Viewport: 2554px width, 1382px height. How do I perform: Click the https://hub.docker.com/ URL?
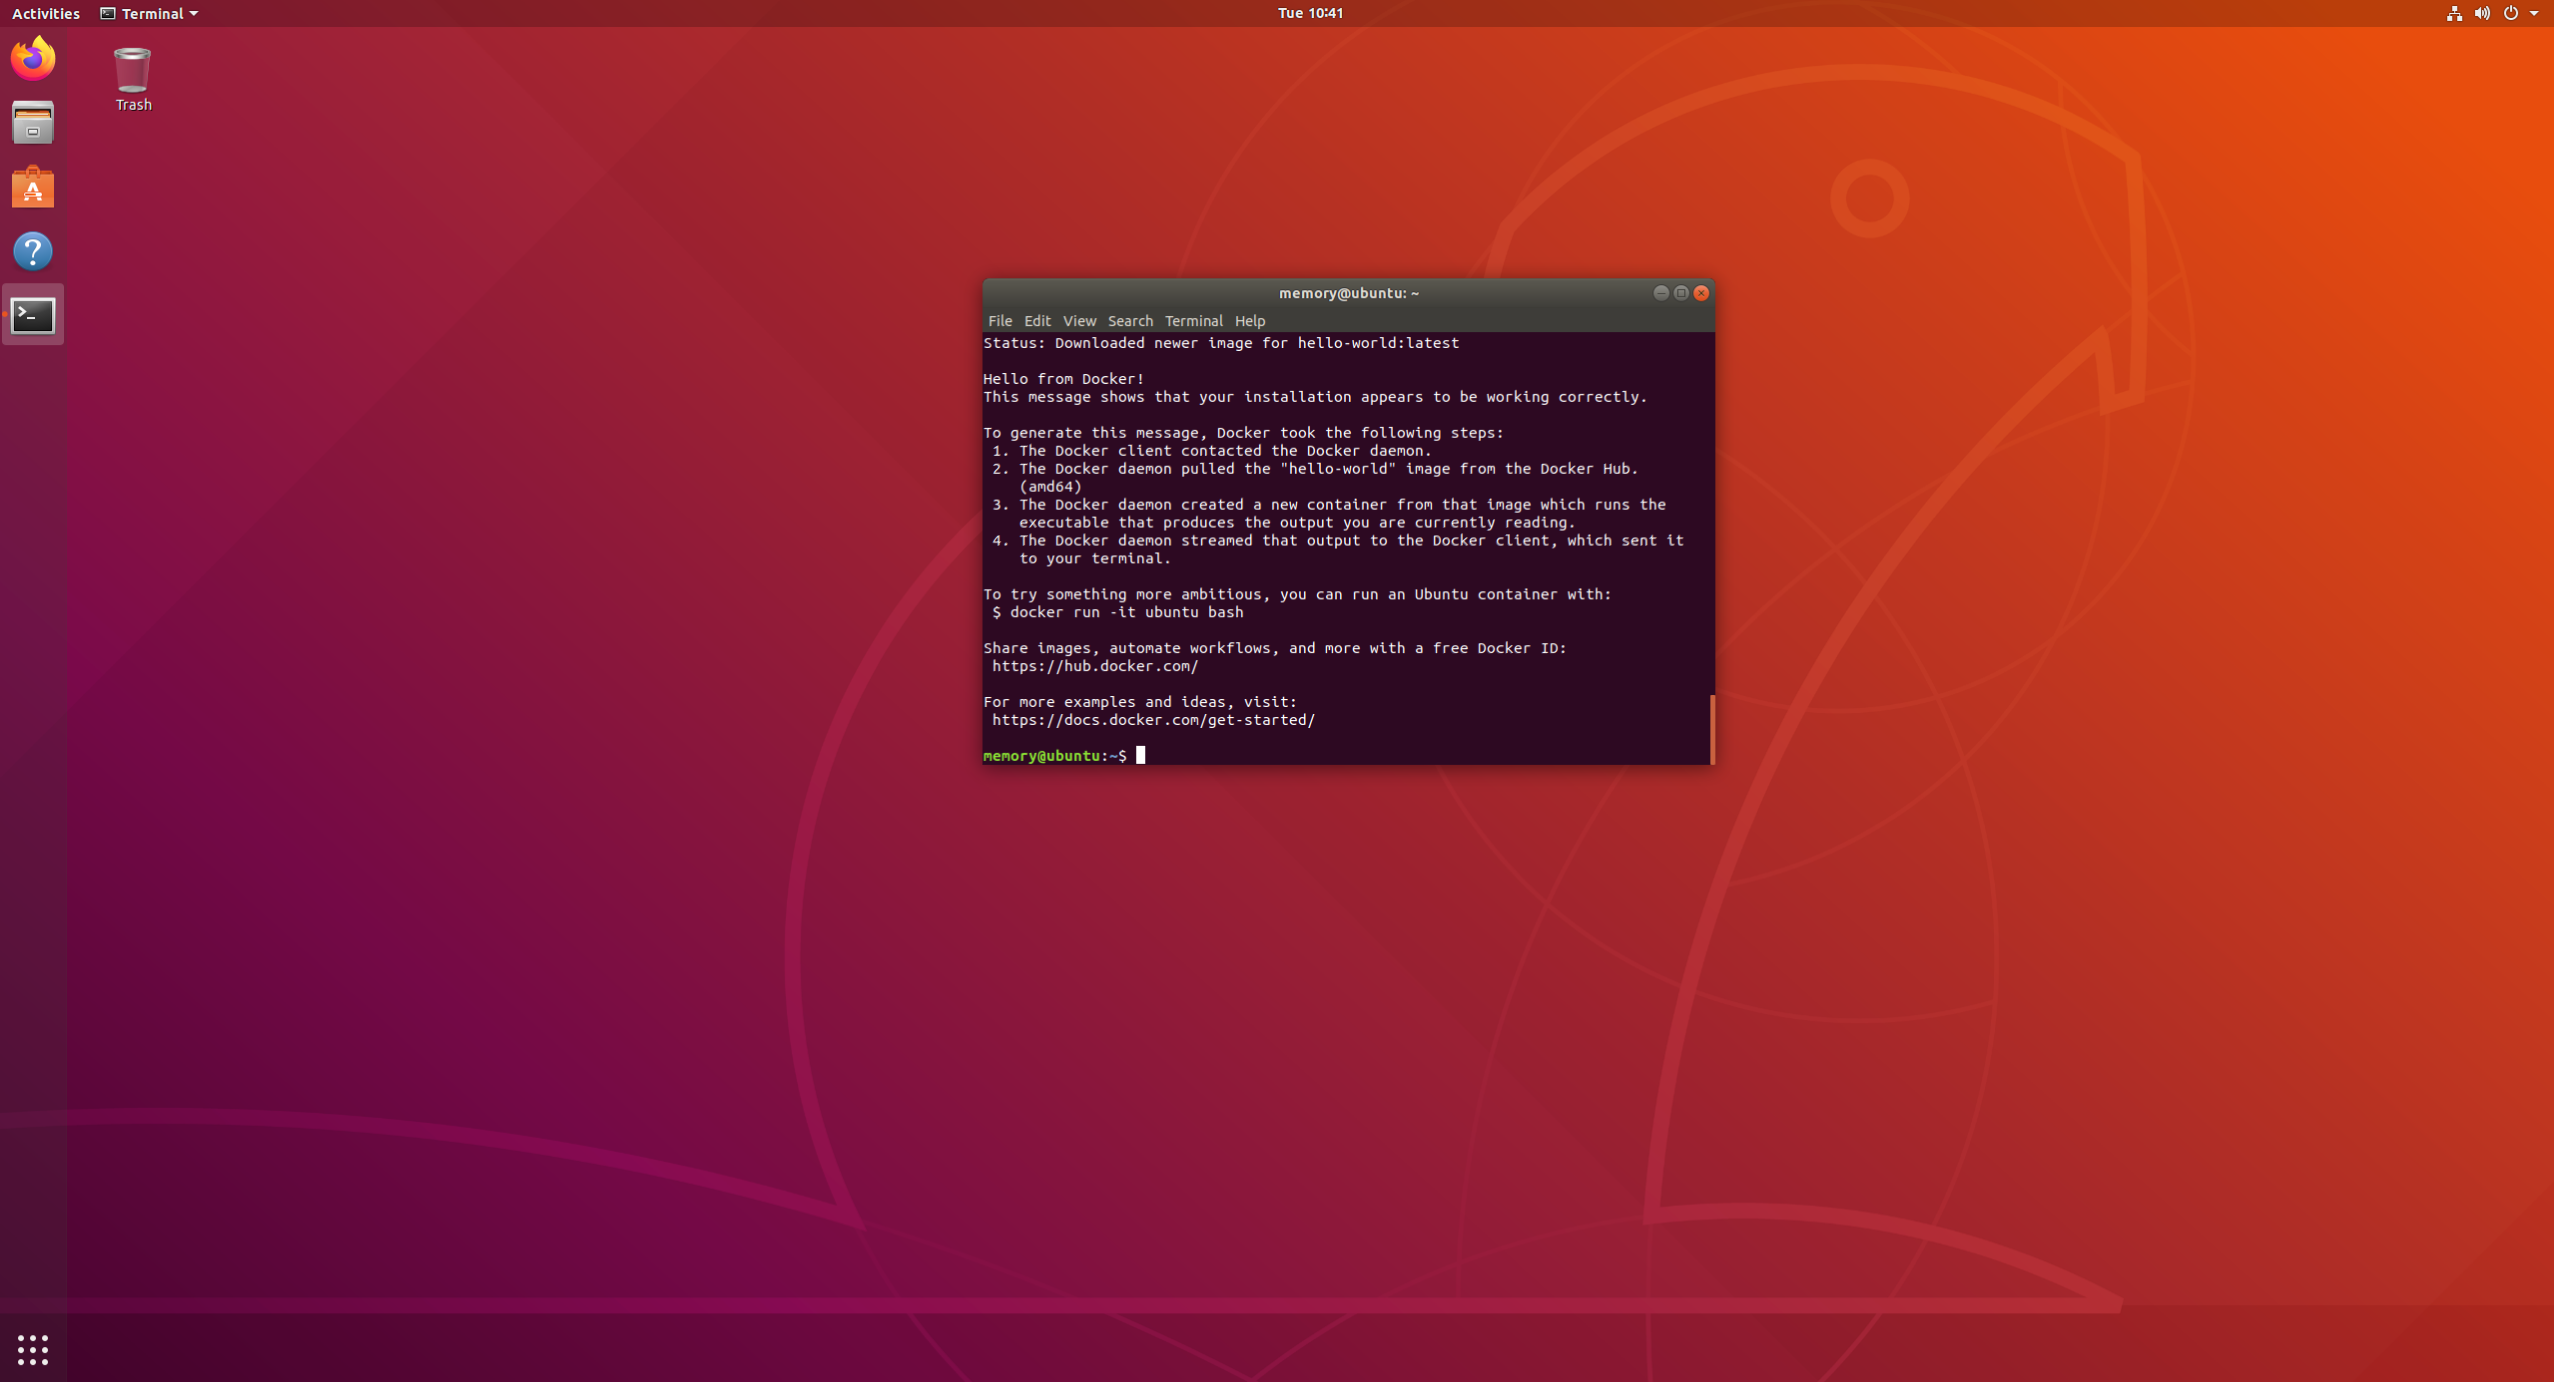pos(1095,666)
